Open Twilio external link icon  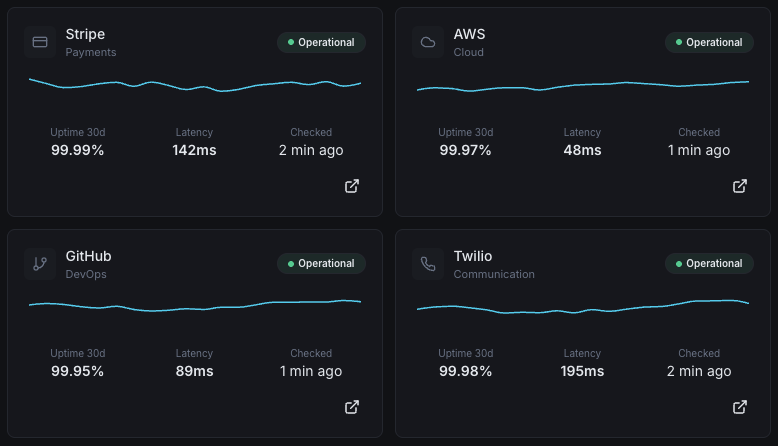[740, 407]
